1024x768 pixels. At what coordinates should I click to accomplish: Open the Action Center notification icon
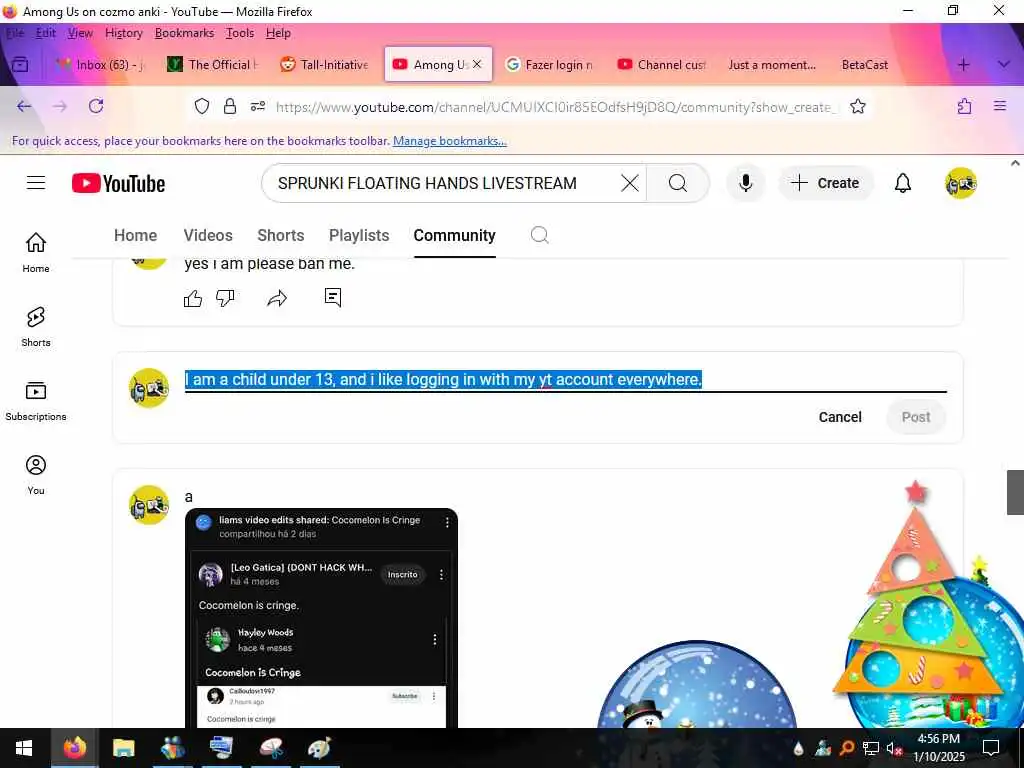(991, 748)
